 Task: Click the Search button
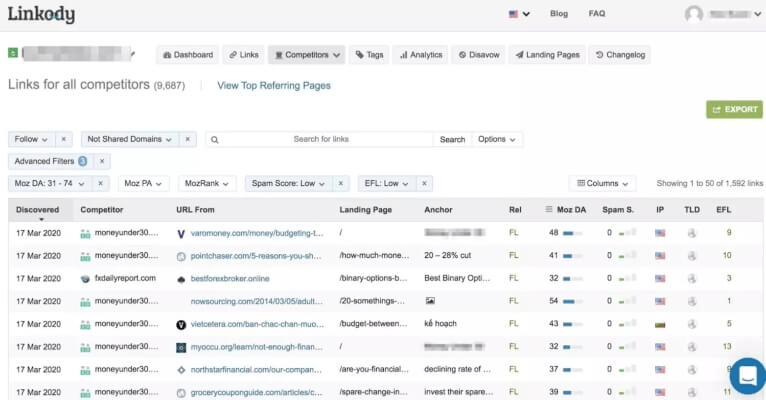(x=452, y=139)
